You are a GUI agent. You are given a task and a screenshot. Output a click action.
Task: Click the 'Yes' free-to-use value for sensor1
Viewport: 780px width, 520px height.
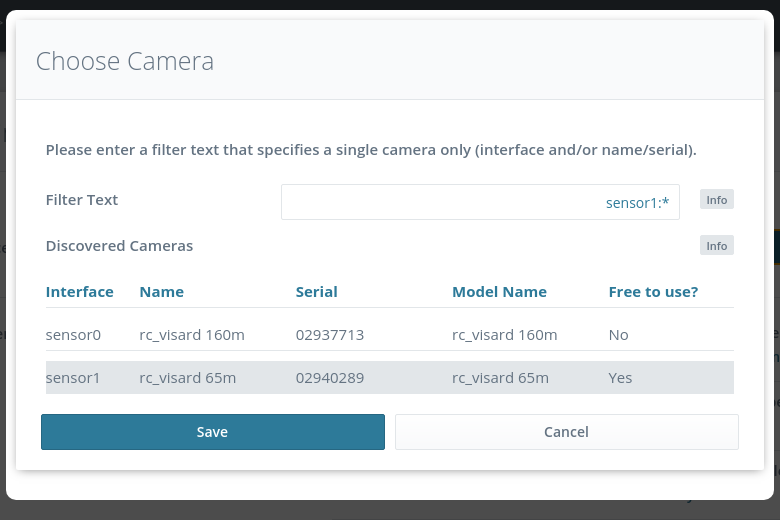620,378
